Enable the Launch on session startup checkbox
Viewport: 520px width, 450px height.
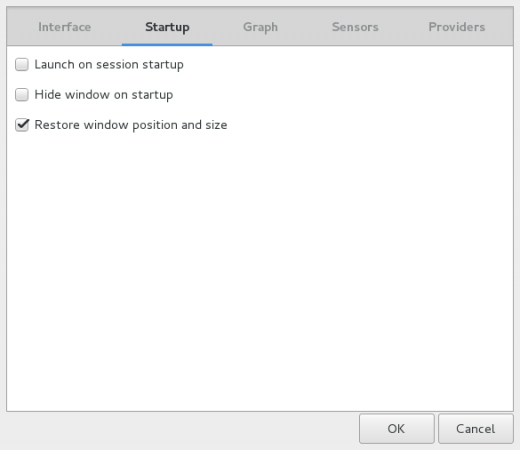point(22,64)
